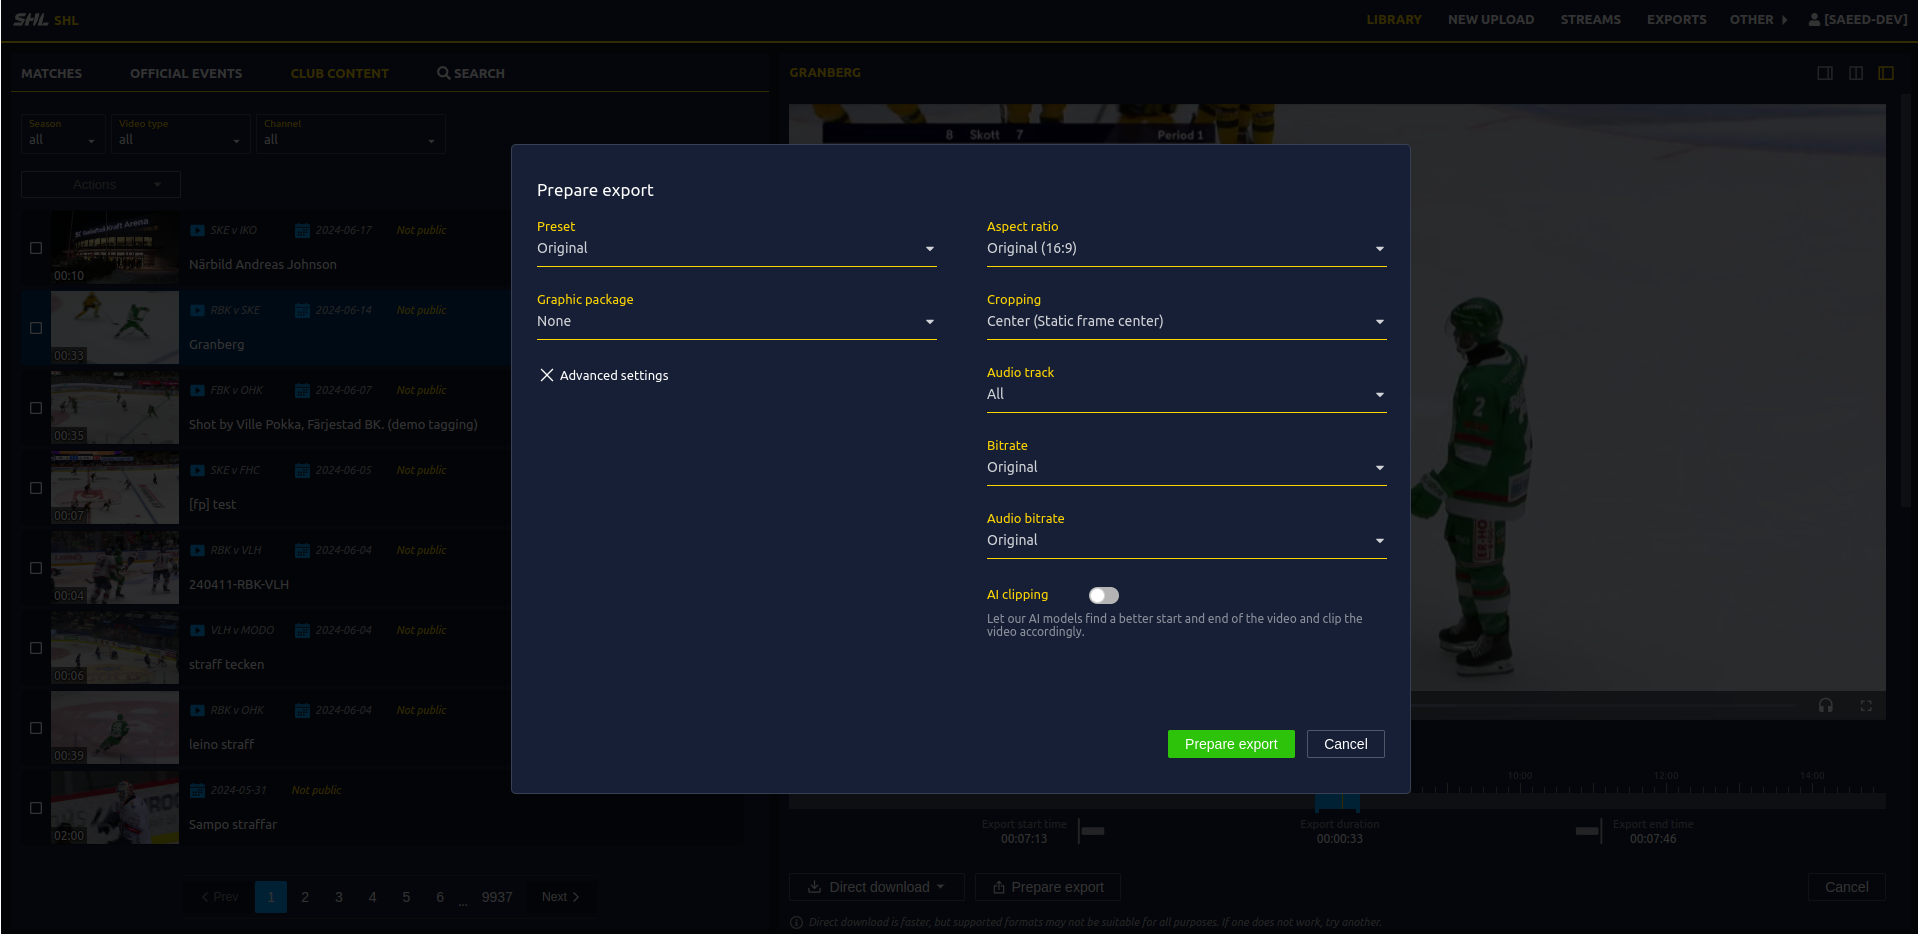Click the green Prepare export button
Viewport: 1918px width, 934px height.
pos(1230,743)
